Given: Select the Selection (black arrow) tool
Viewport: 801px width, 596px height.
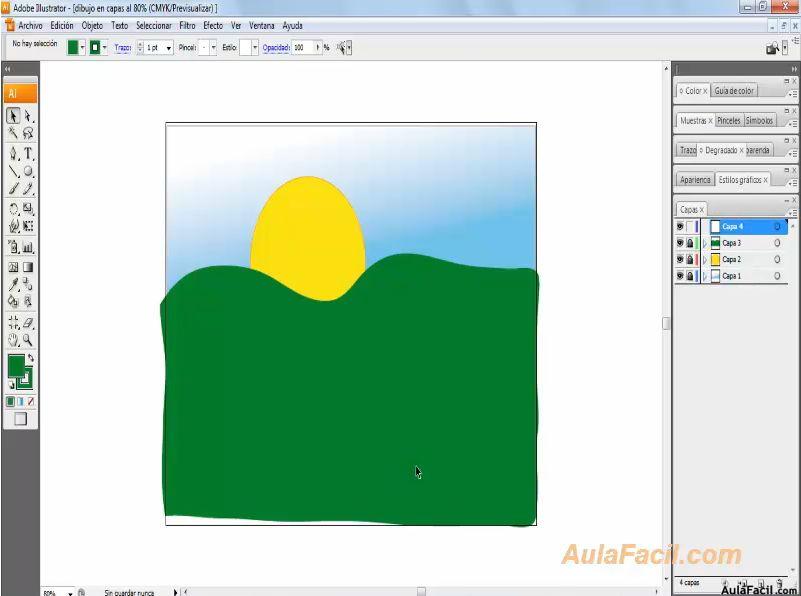Looking at the screenshot, I should pyautogui.click(x=13, y=116).
